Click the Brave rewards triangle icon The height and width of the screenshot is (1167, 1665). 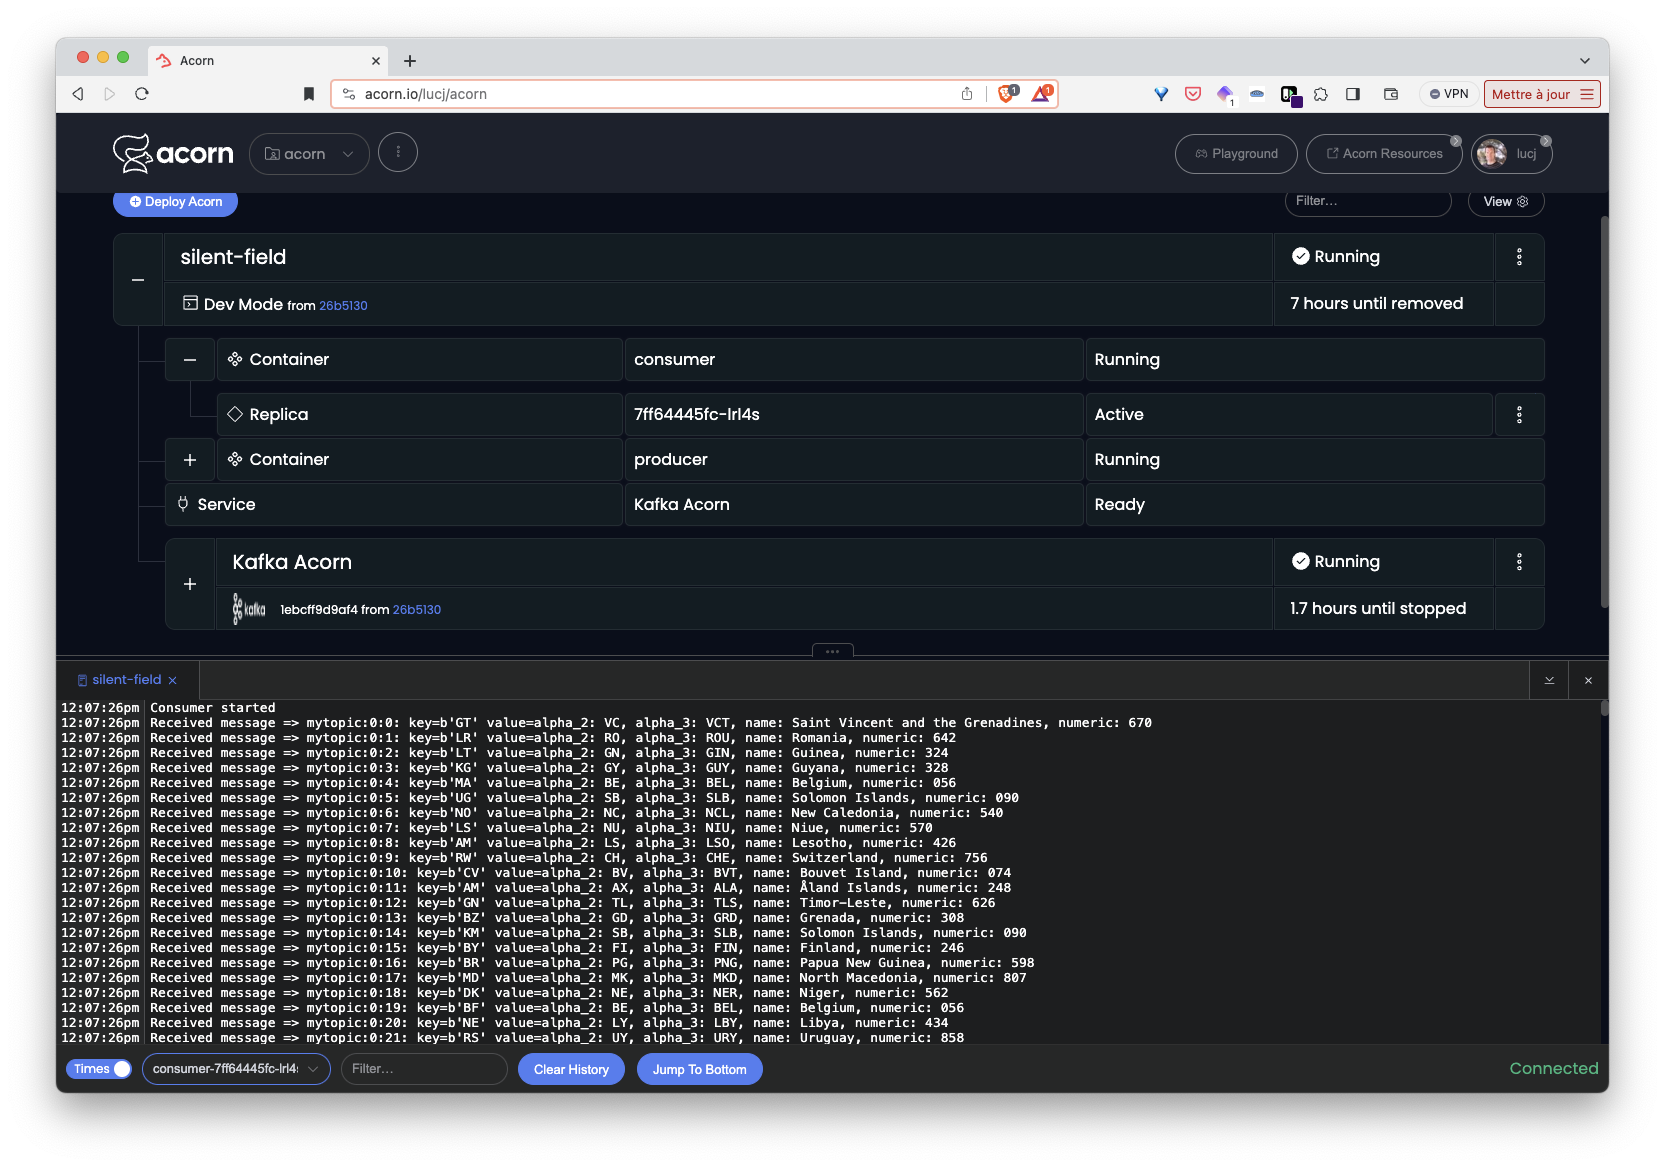(1042, 93)
